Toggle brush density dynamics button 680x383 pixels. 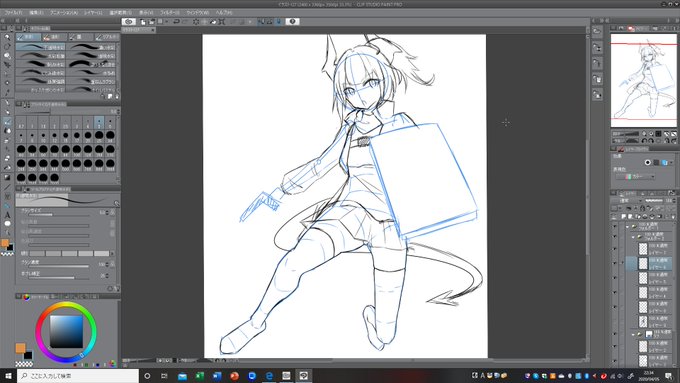[x=112, y=264]
